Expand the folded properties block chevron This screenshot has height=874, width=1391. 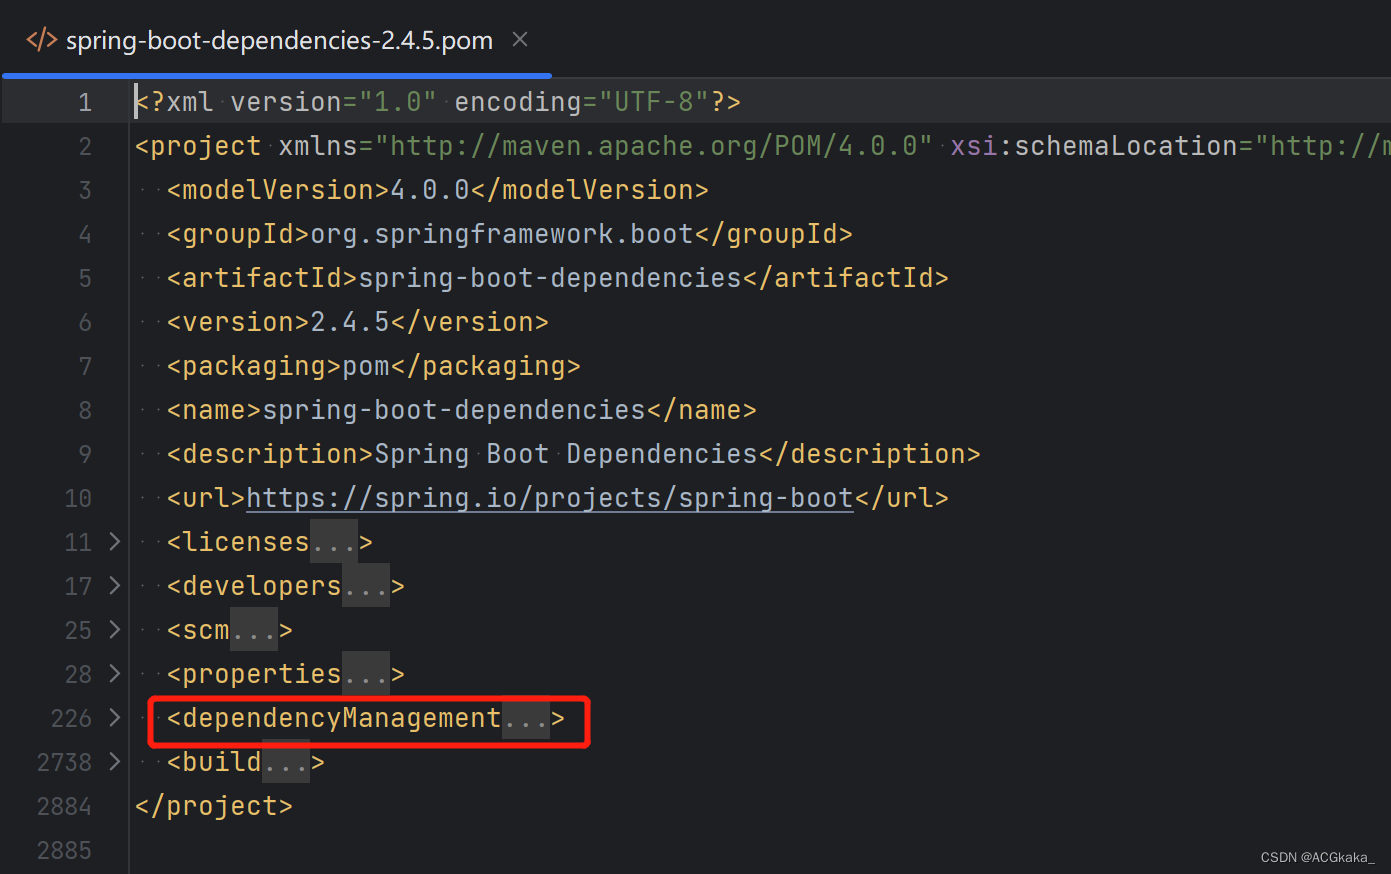coord(114,674)
